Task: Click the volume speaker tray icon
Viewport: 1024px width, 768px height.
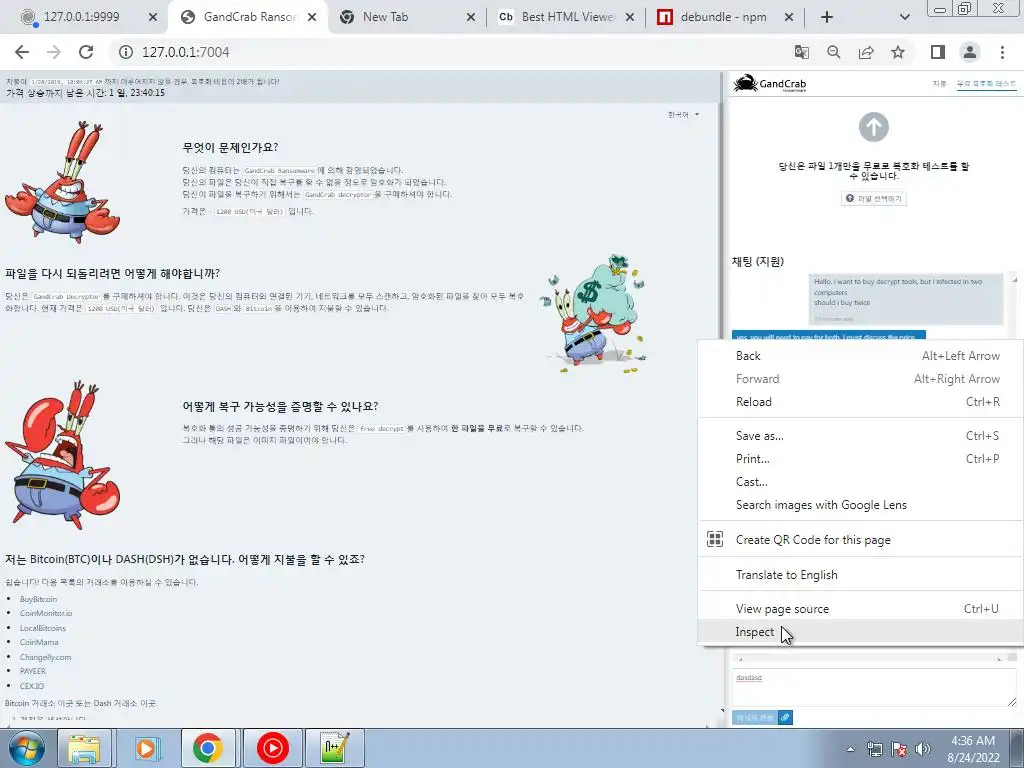Action: pyautogui.click(x=923, y=749)
